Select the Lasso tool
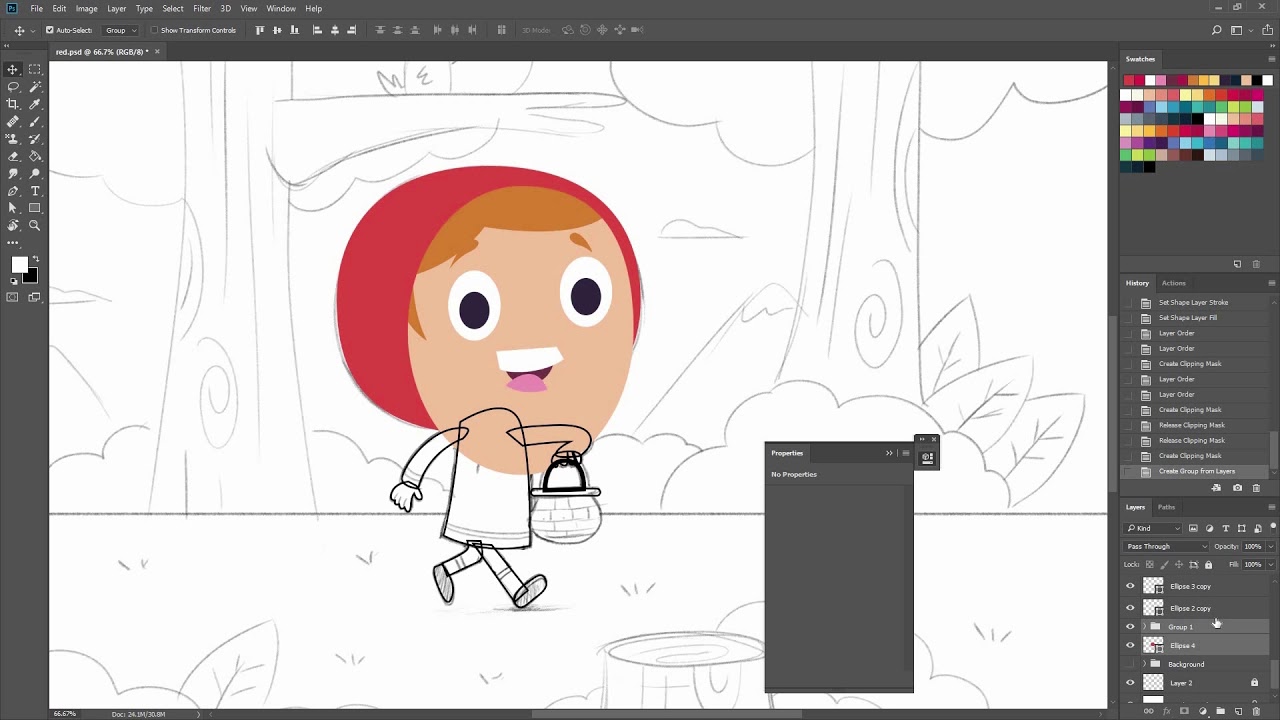Viewport: 1280px width, 720px height. (x=13, y=87)
